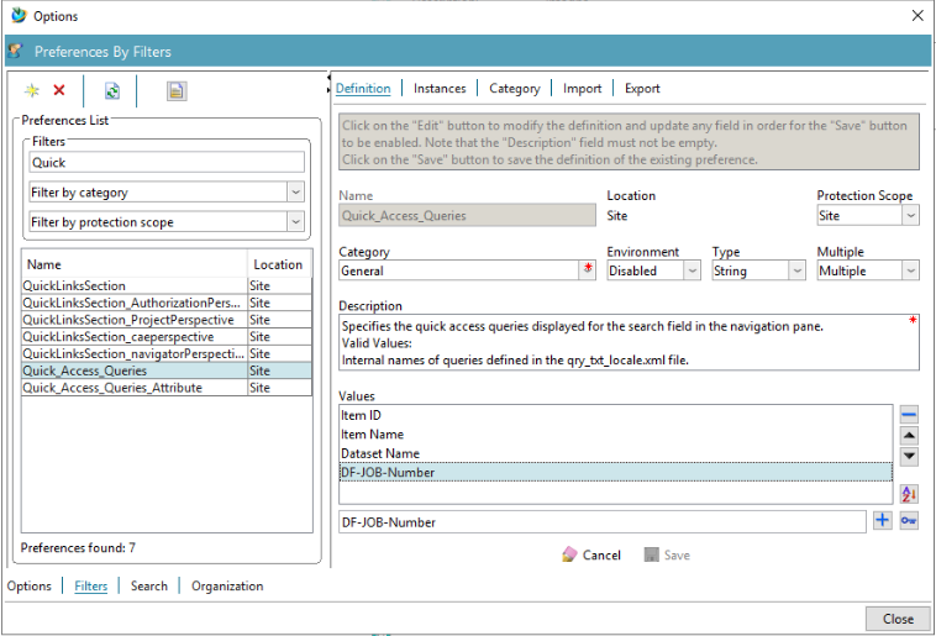Remove selected value with minus icon
The width and height of the screenshot is (936, 636).
(909, 414)
